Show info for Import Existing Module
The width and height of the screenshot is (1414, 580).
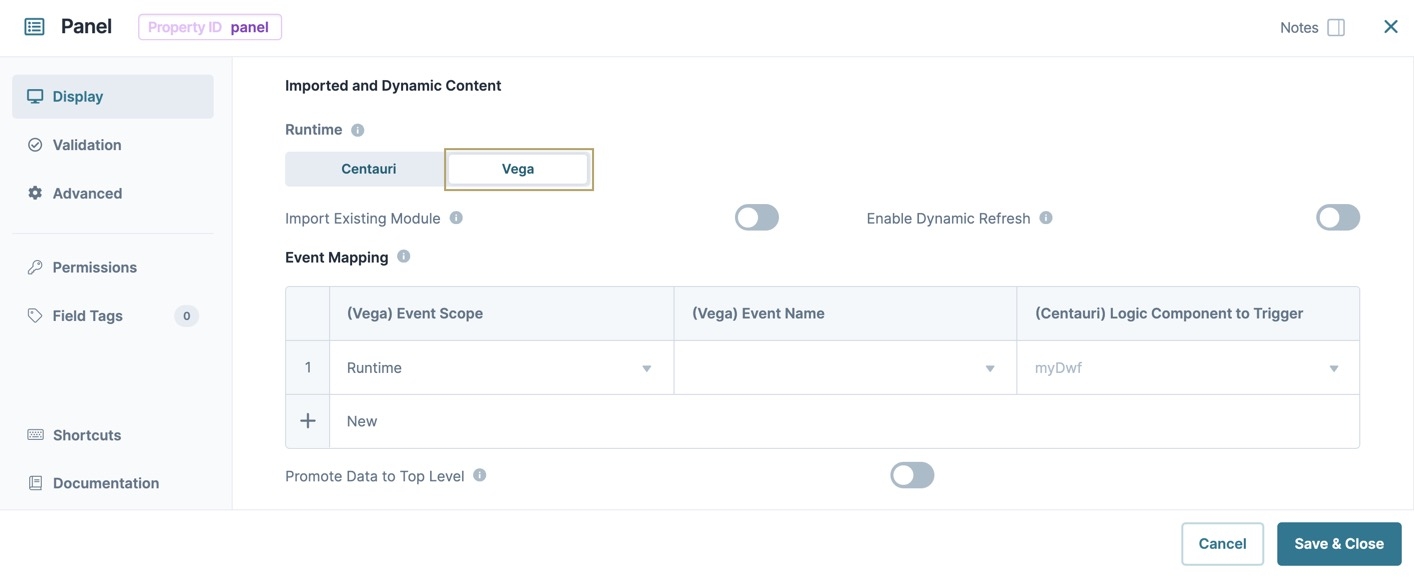456,217
